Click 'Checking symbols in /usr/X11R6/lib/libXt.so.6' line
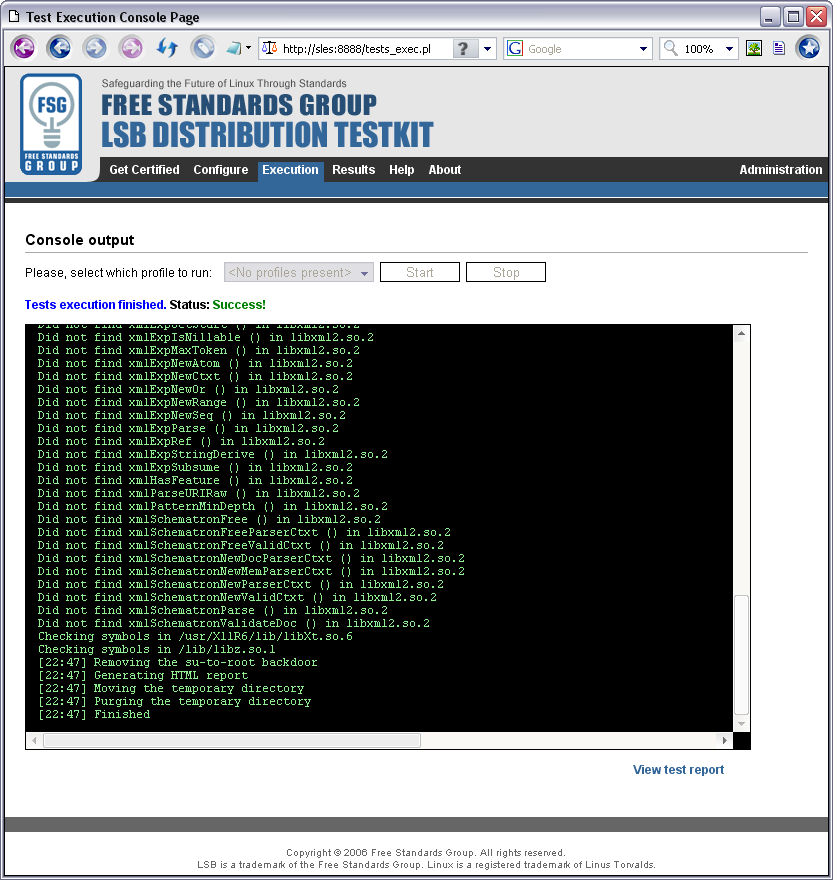Image resolution: width=833 pixels, height=880 pixels. (195, 636)
